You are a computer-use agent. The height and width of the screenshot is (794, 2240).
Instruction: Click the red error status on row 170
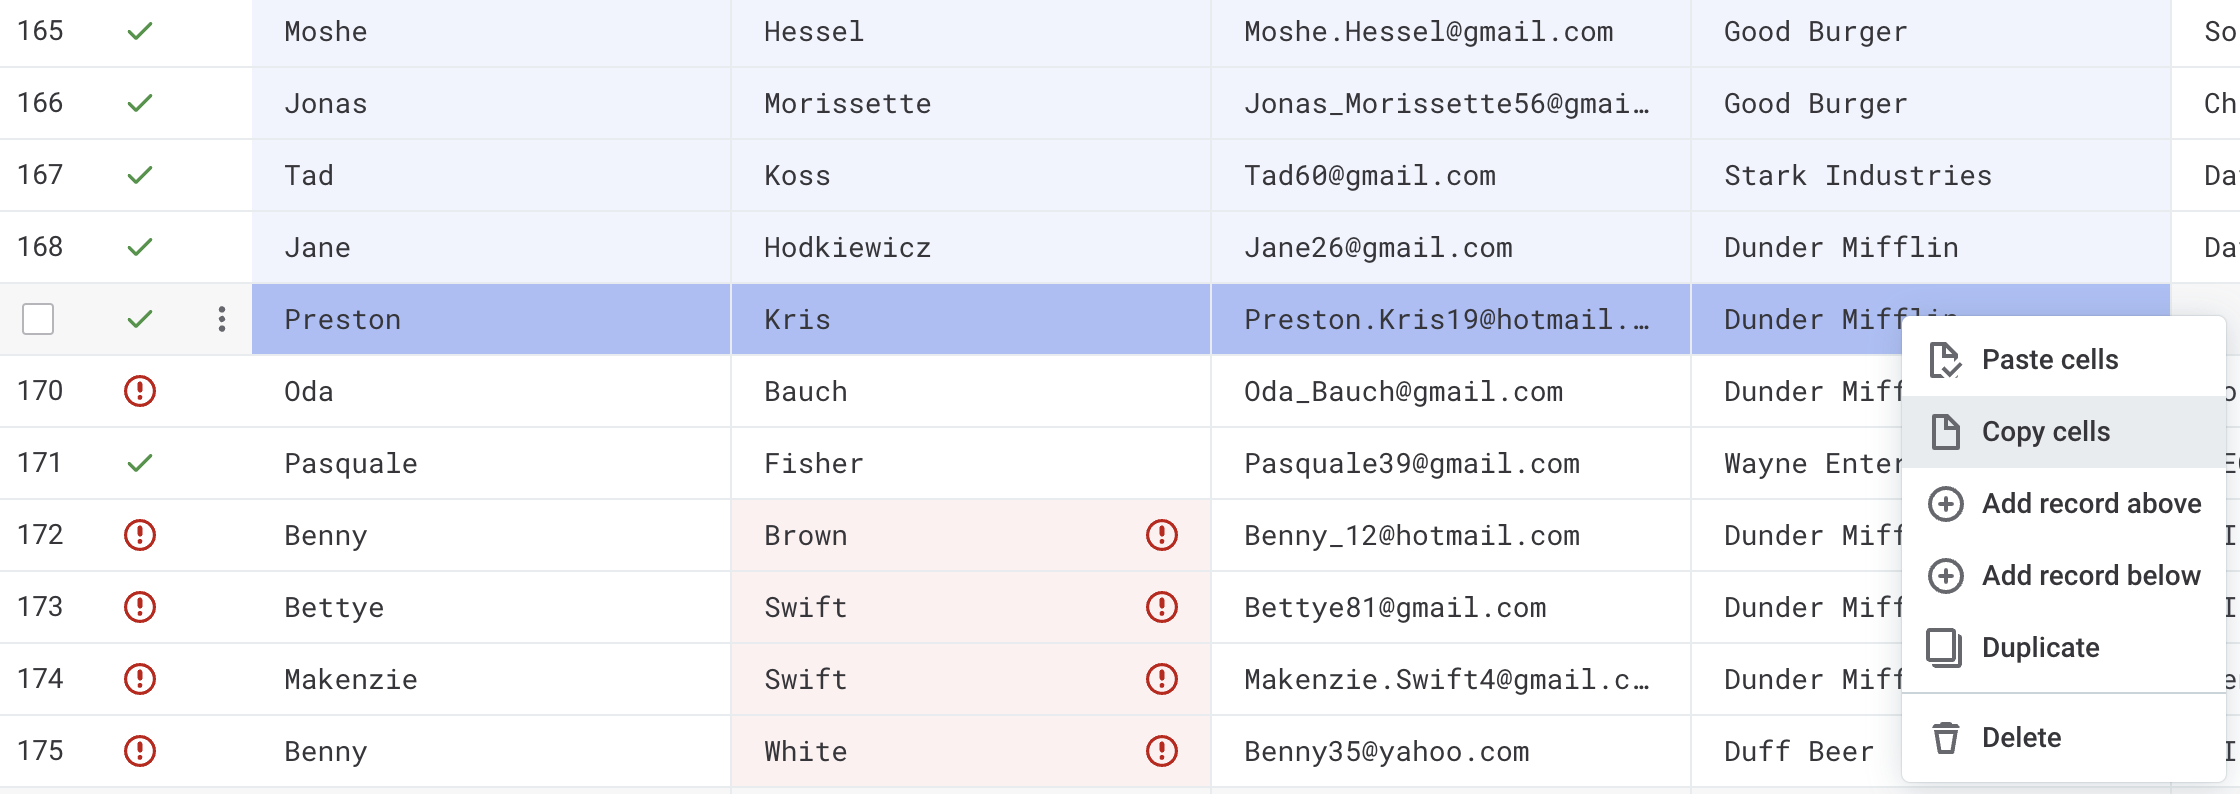pyautogui.click(x=140, y=391)
